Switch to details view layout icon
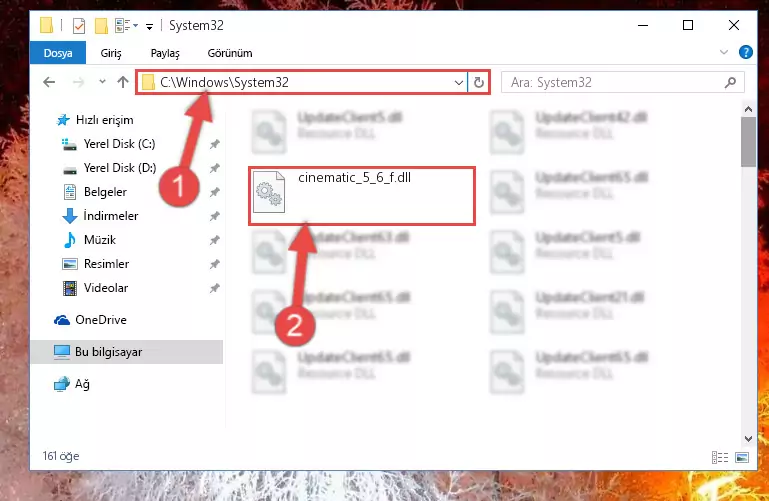This screenshot has height=501, width=769. tap(719, 457)
